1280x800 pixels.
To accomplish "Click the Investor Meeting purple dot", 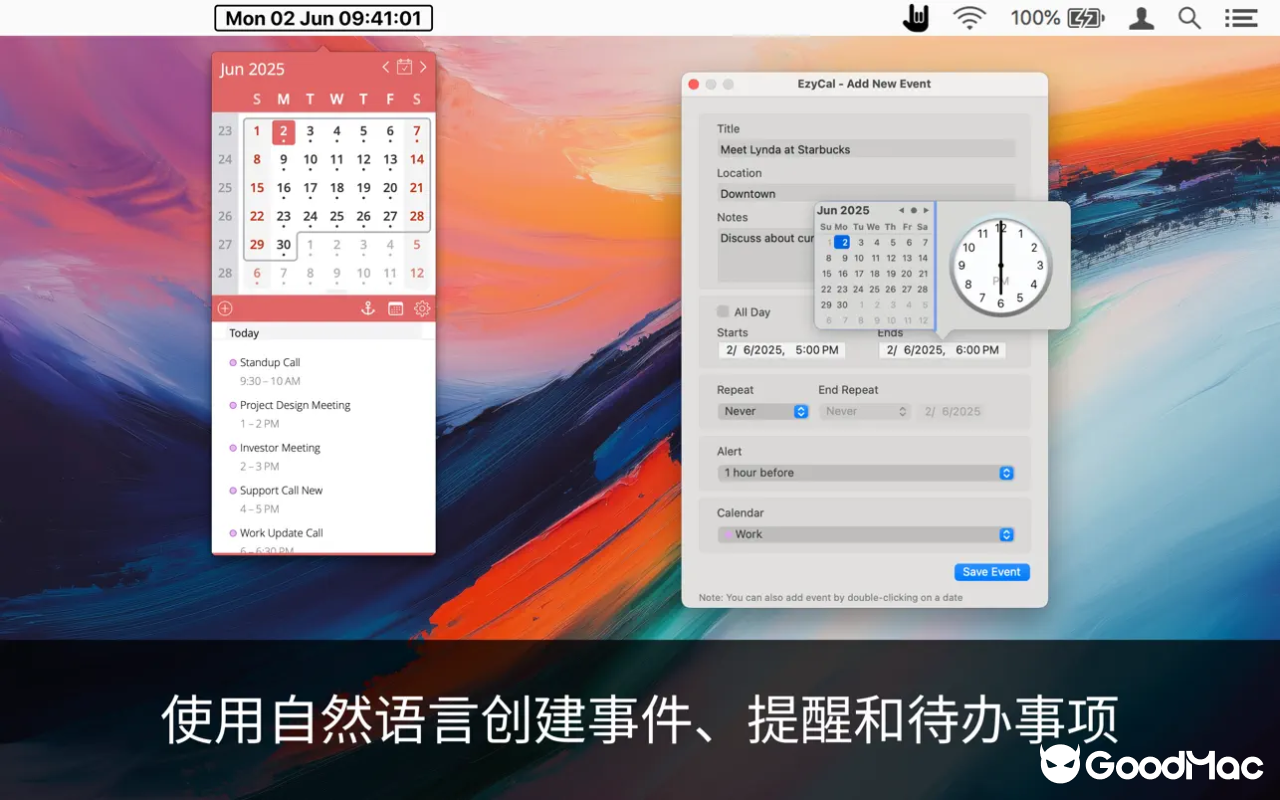I will pyautogui.click(x=233, y=448).
